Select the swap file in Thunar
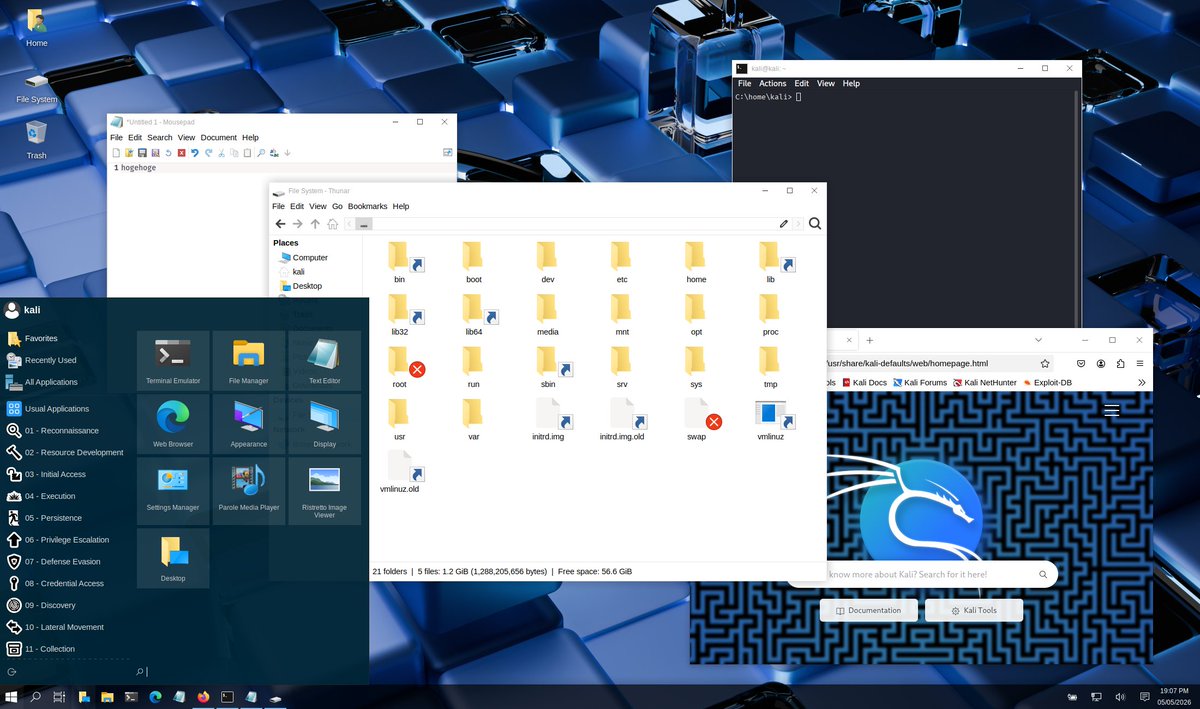 point(697,418)
